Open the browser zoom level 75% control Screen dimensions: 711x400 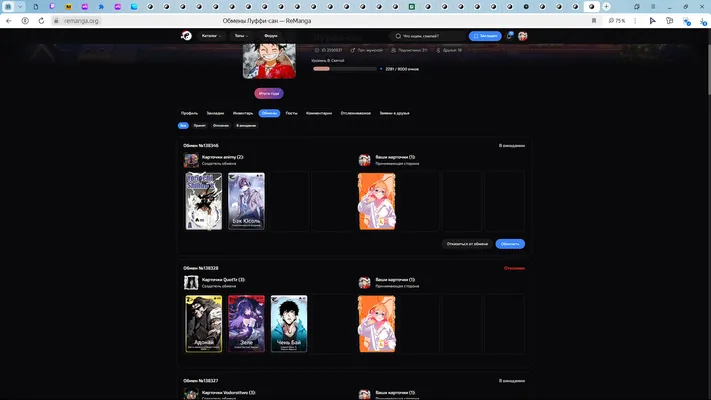coord(617,21)
